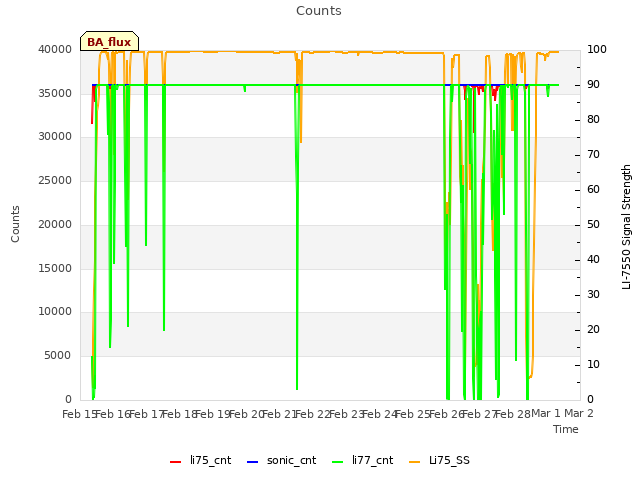
Task: Click the 100 tick on signal strength axis
Action: [597, 49]
